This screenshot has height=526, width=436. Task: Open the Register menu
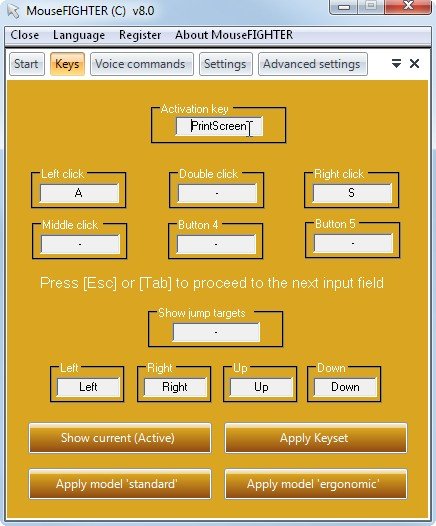pos(140,35)
